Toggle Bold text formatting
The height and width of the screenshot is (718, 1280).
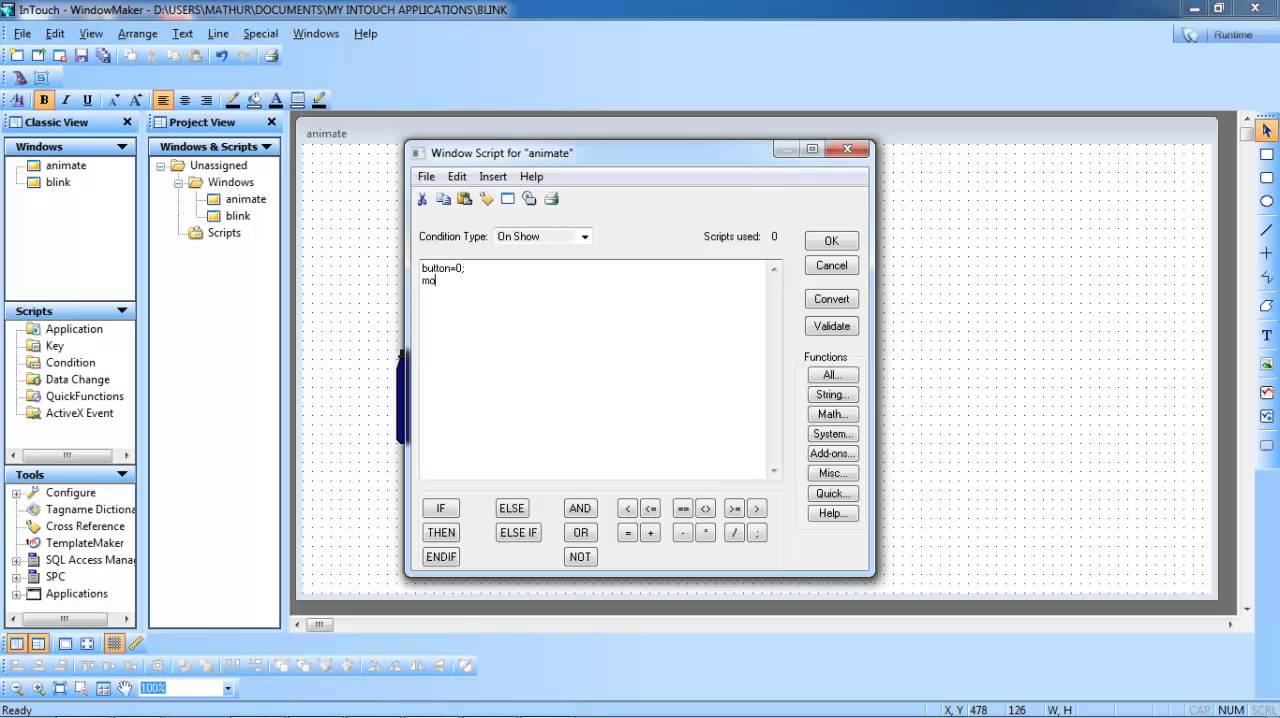44,100
